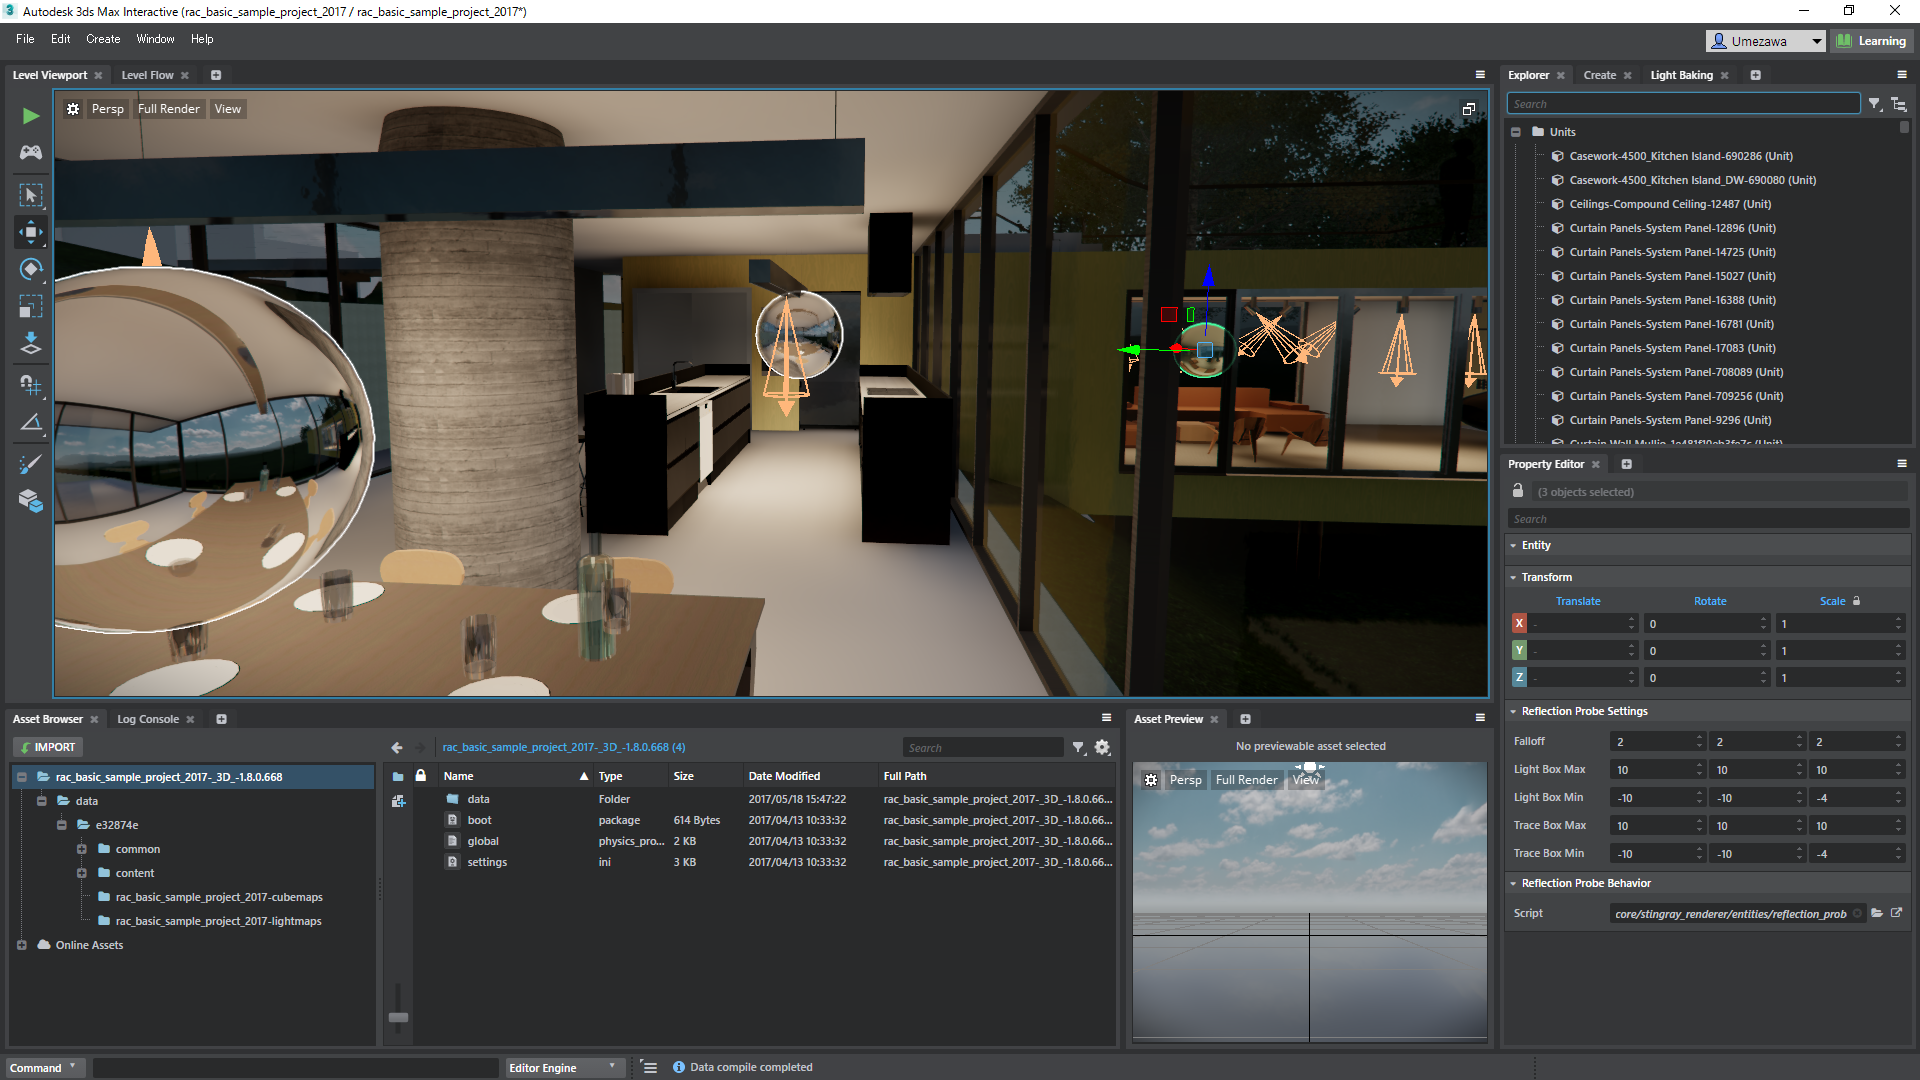Image resolution: width=1920 pixels, height=1080 pixels.
Task: Open the Command dropdown in status bar
Action: [44, 1067]
